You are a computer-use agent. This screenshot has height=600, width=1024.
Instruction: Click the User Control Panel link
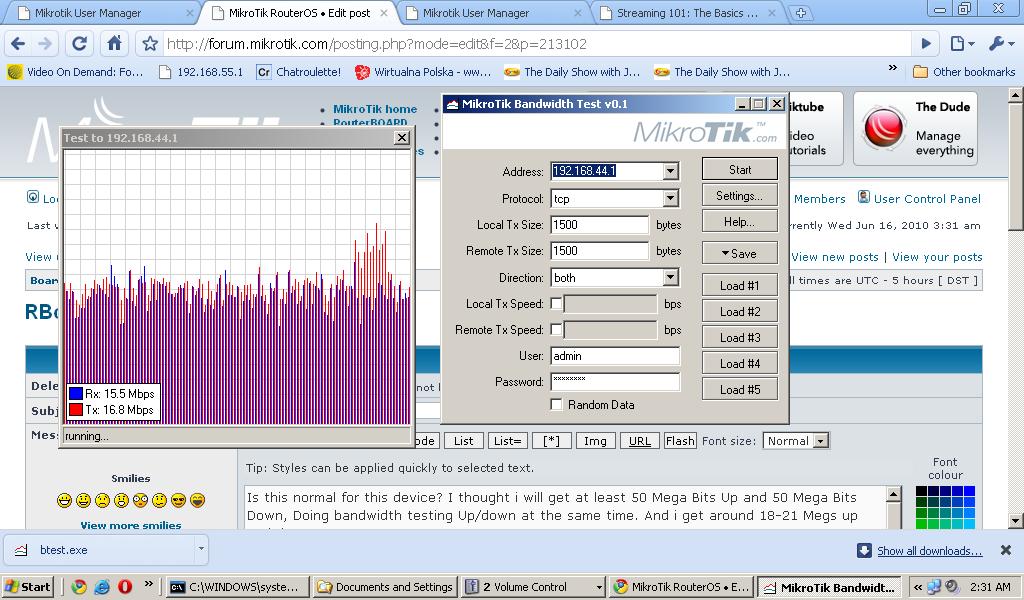[927, 198]
